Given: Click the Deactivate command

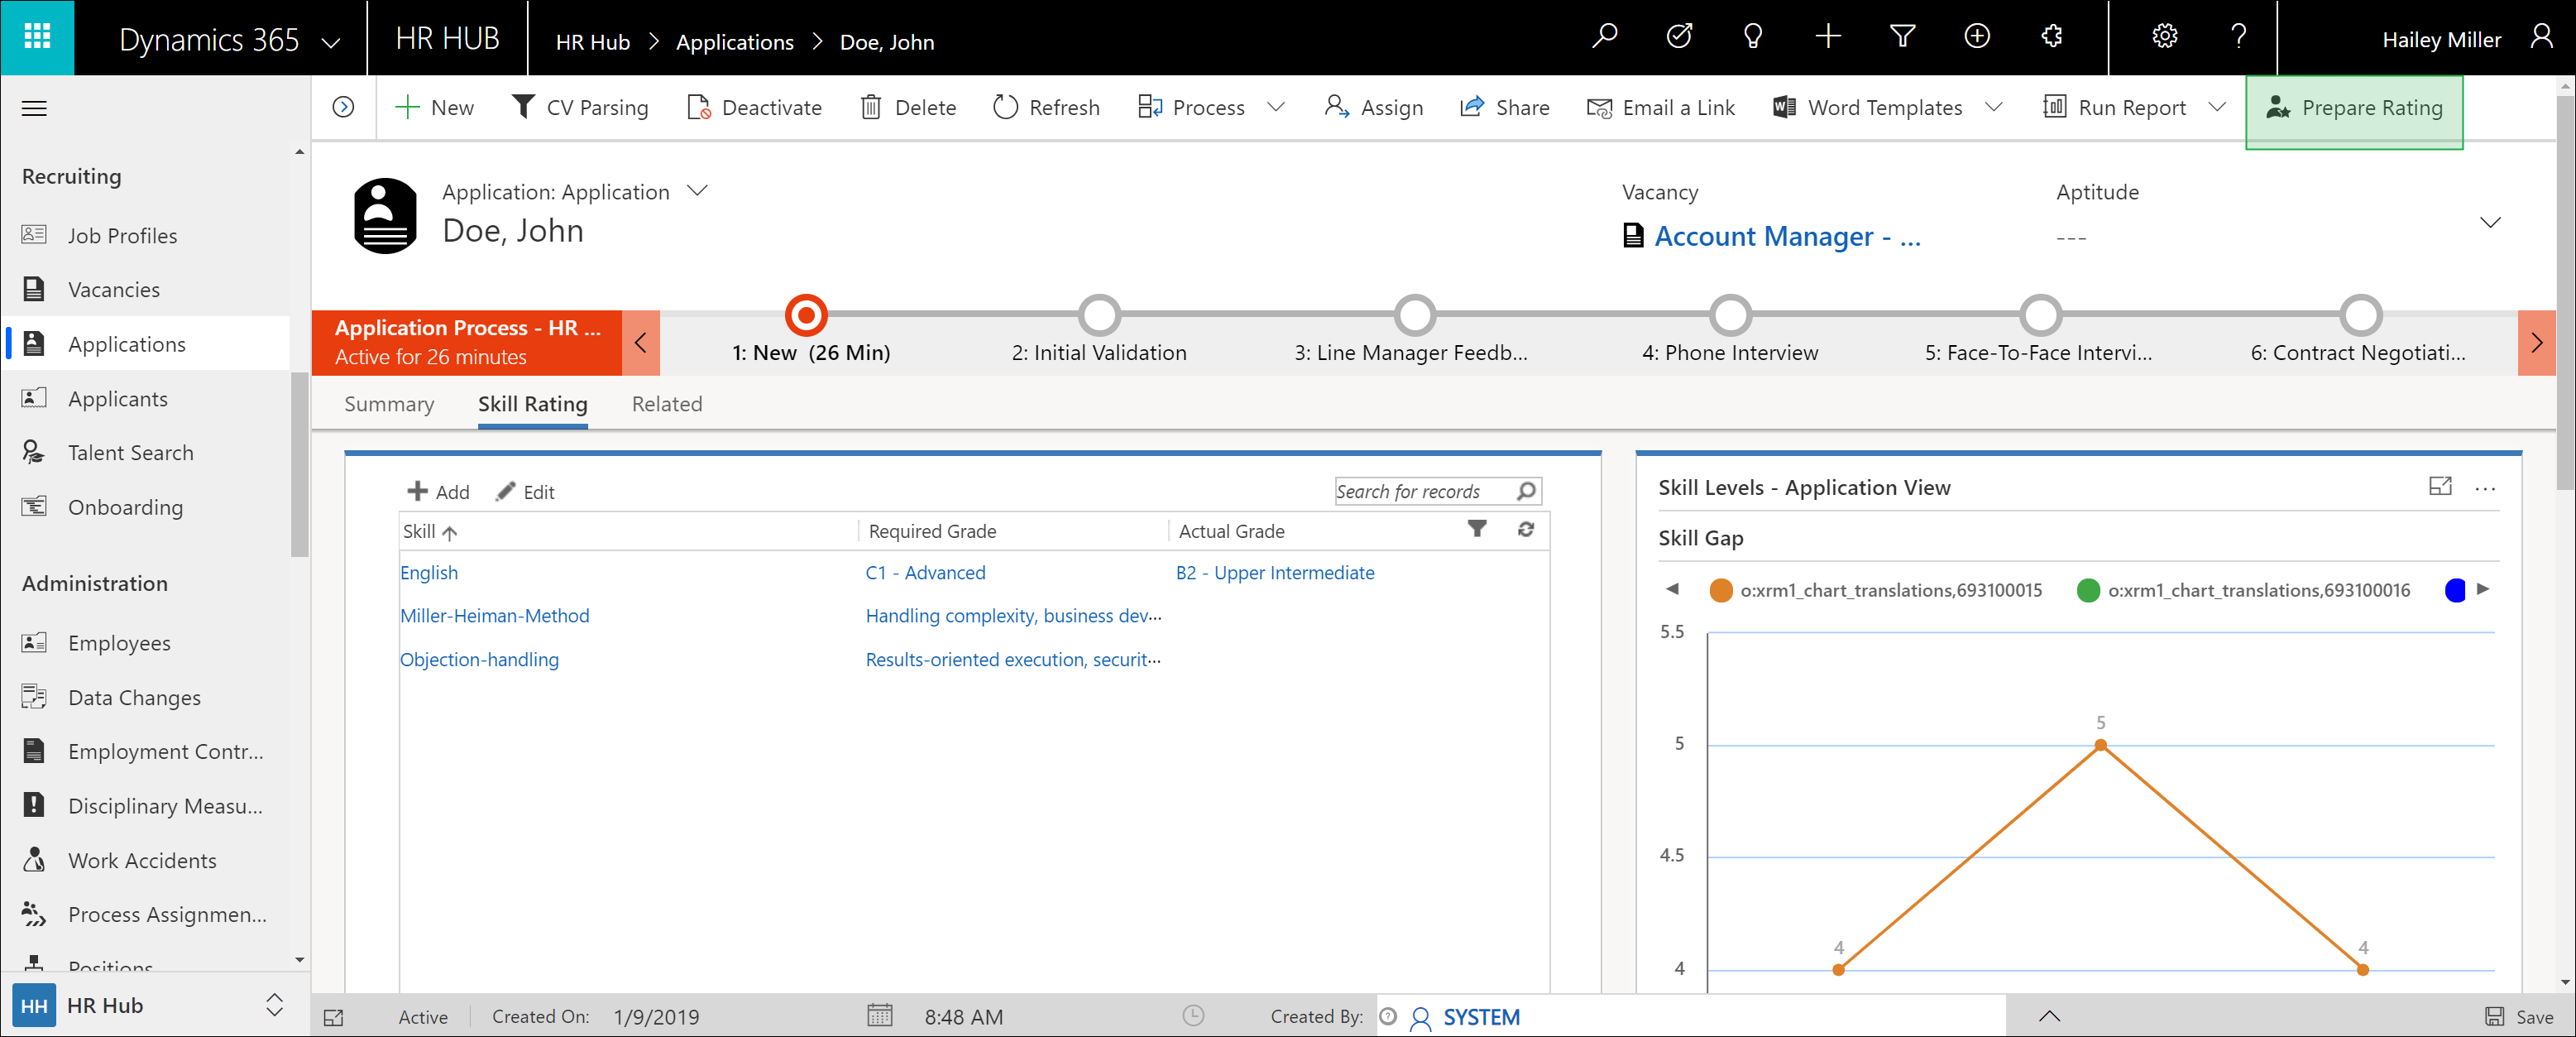Looking at the screenshot, I should (754, 107).
